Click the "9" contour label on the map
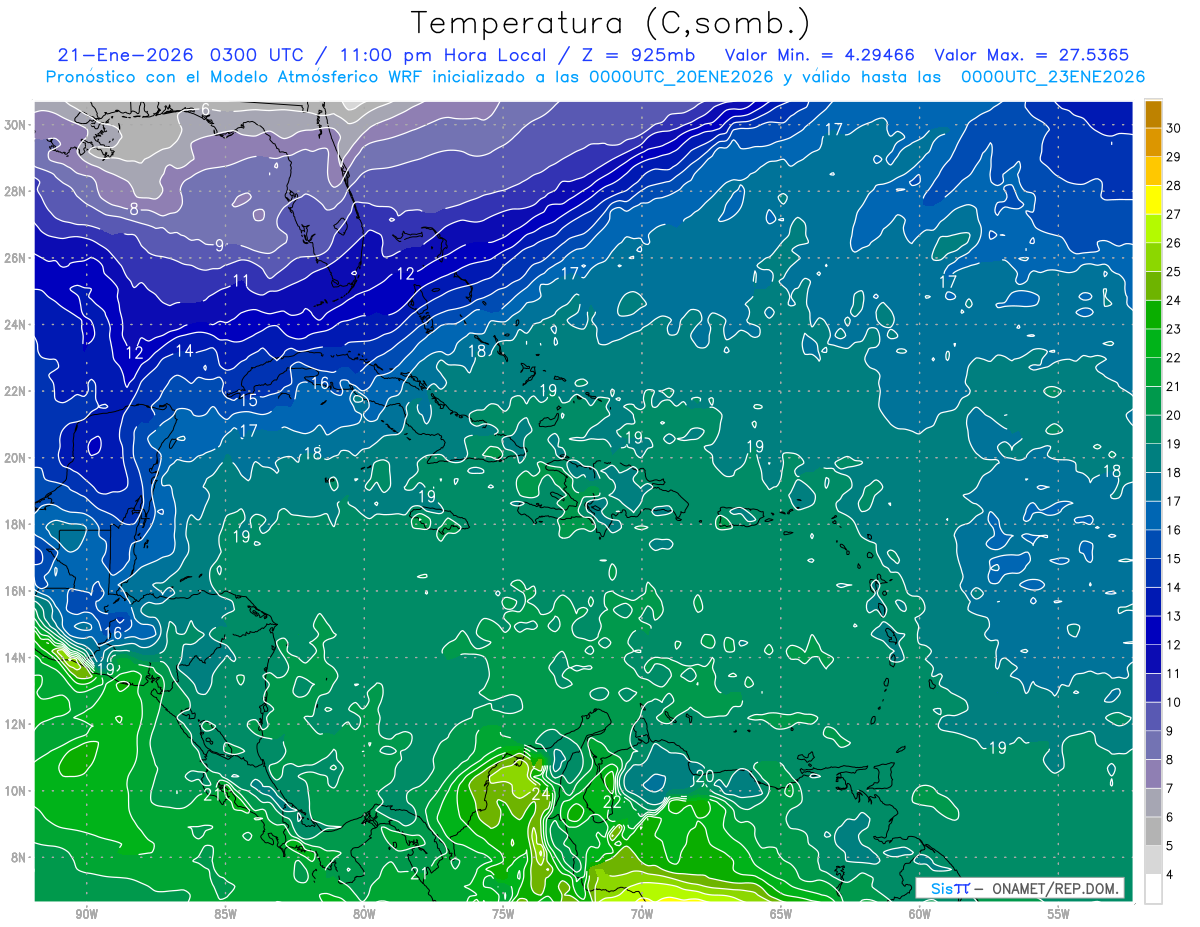 pyautogui.click(x=219, y=245)
